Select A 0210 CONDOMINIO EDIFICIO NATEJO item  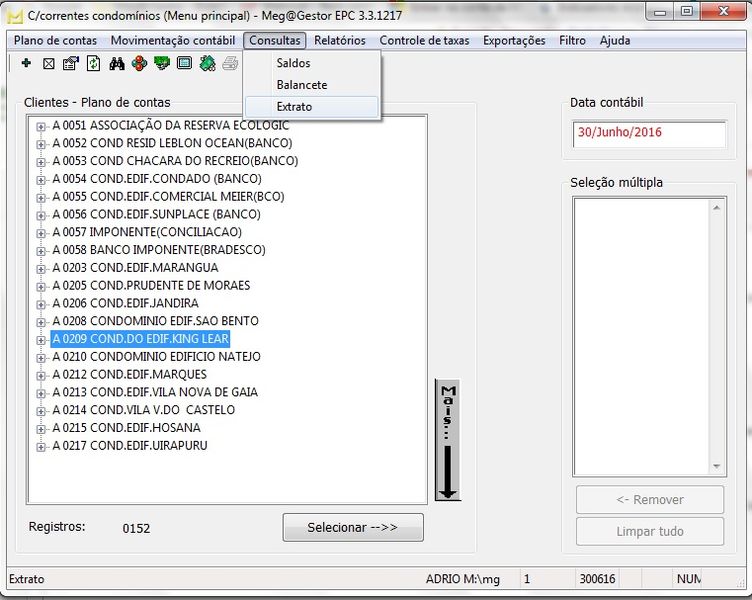coord(156,357)
